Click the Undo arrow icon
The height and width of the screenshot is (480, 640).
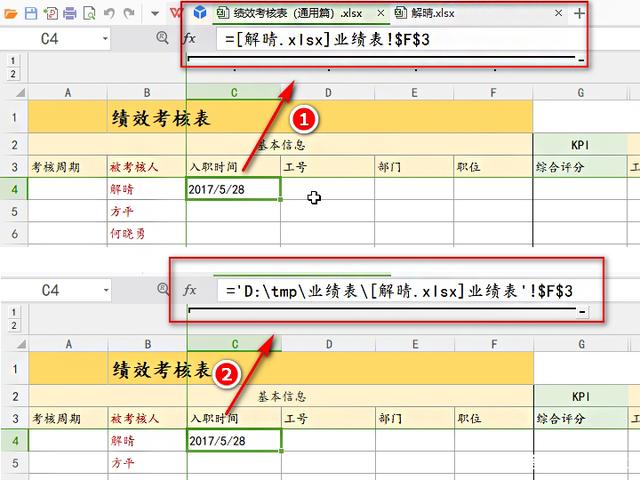pos(109,13)
